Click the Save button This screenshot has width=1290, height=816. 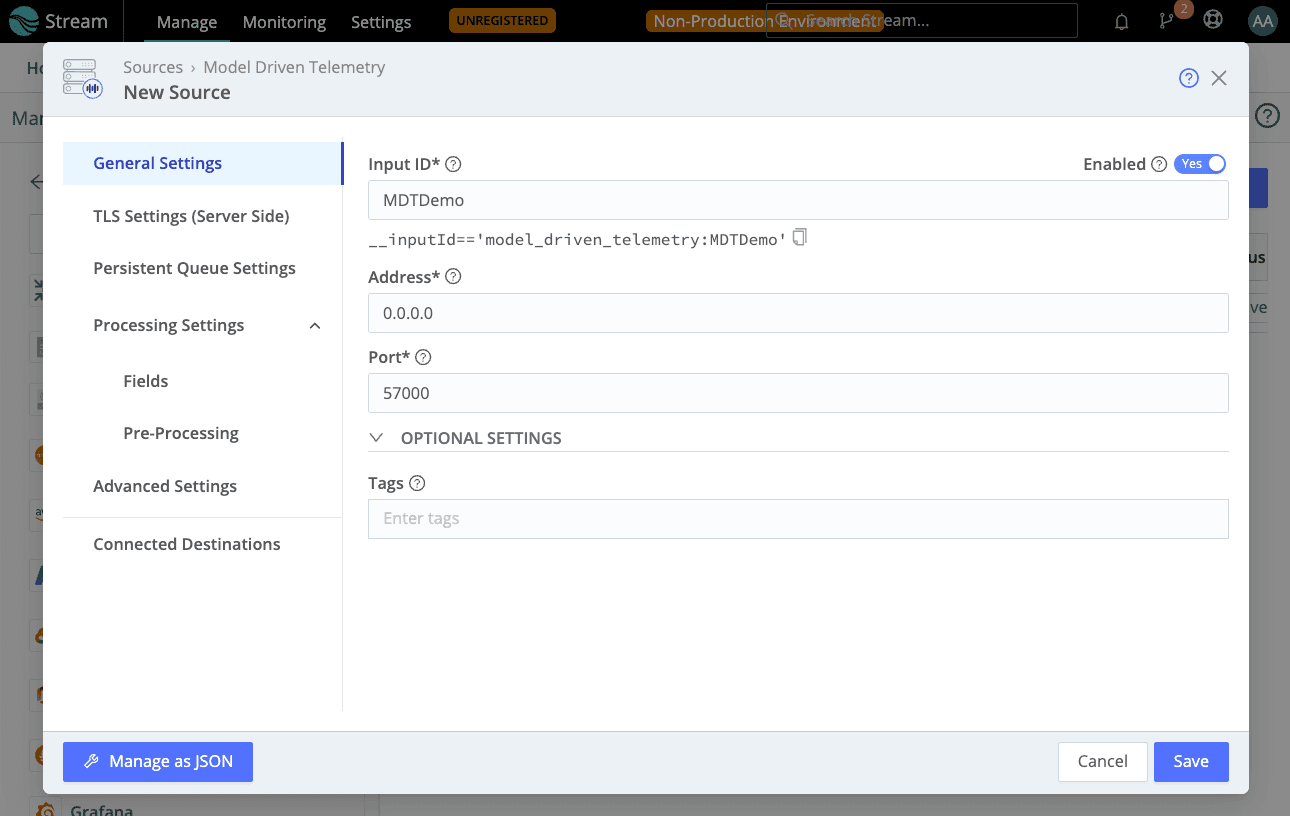(1190, 761)
